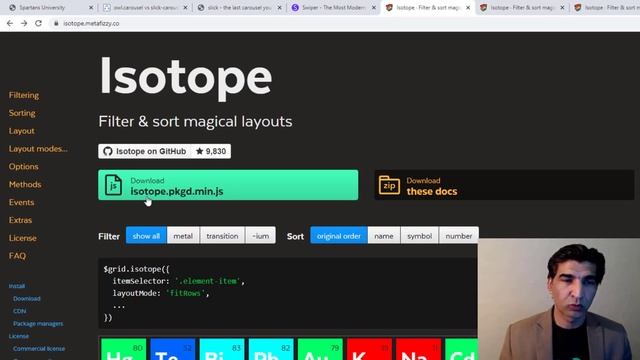The width and height of the screenshot is (640, 360).
Task: Close the second Isotope tab
Action: [x=562, y=7]
